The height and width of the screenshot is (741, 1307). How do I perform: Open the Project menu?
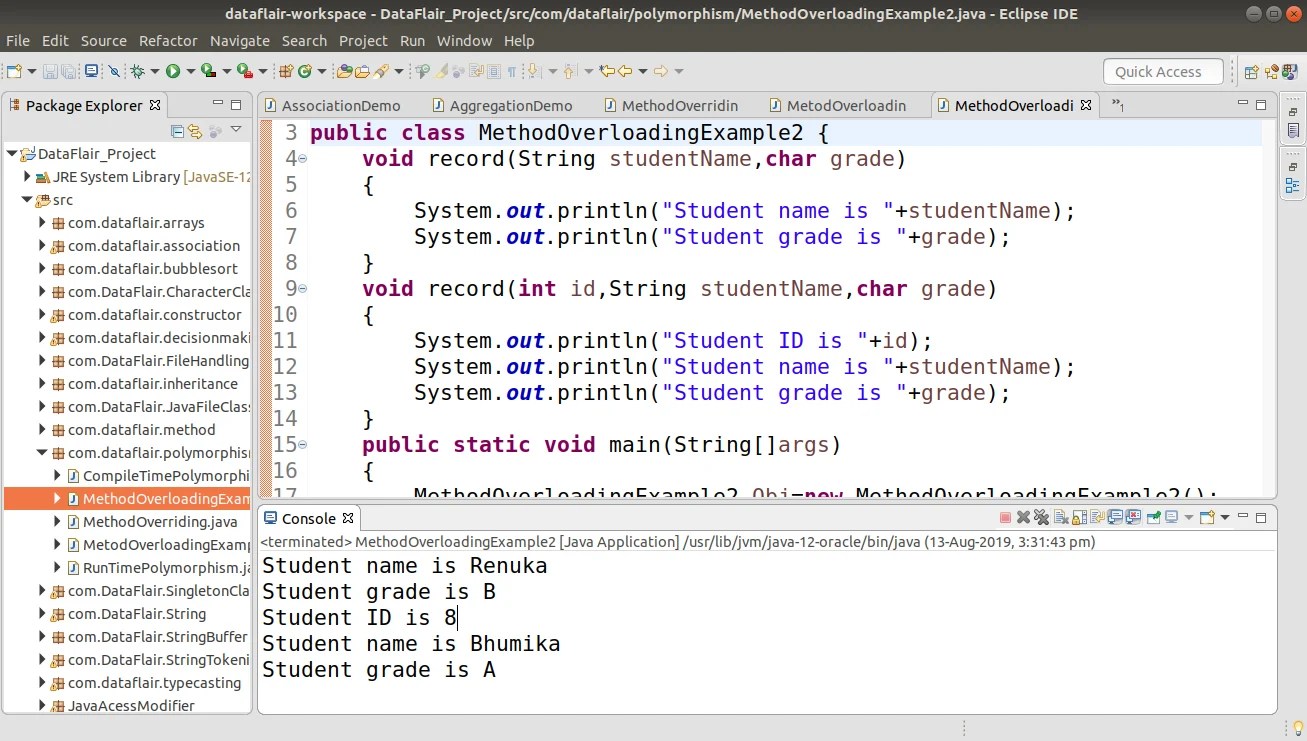pos(363,41)
